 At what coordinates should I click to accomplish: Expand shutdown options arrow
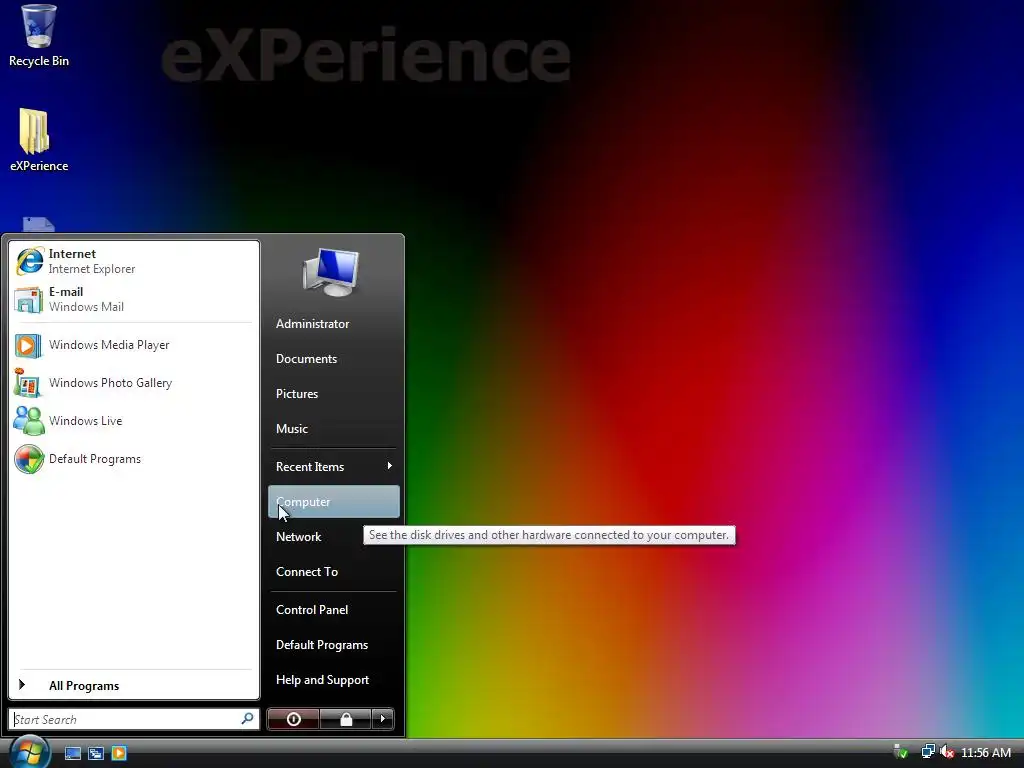[383, 719]
